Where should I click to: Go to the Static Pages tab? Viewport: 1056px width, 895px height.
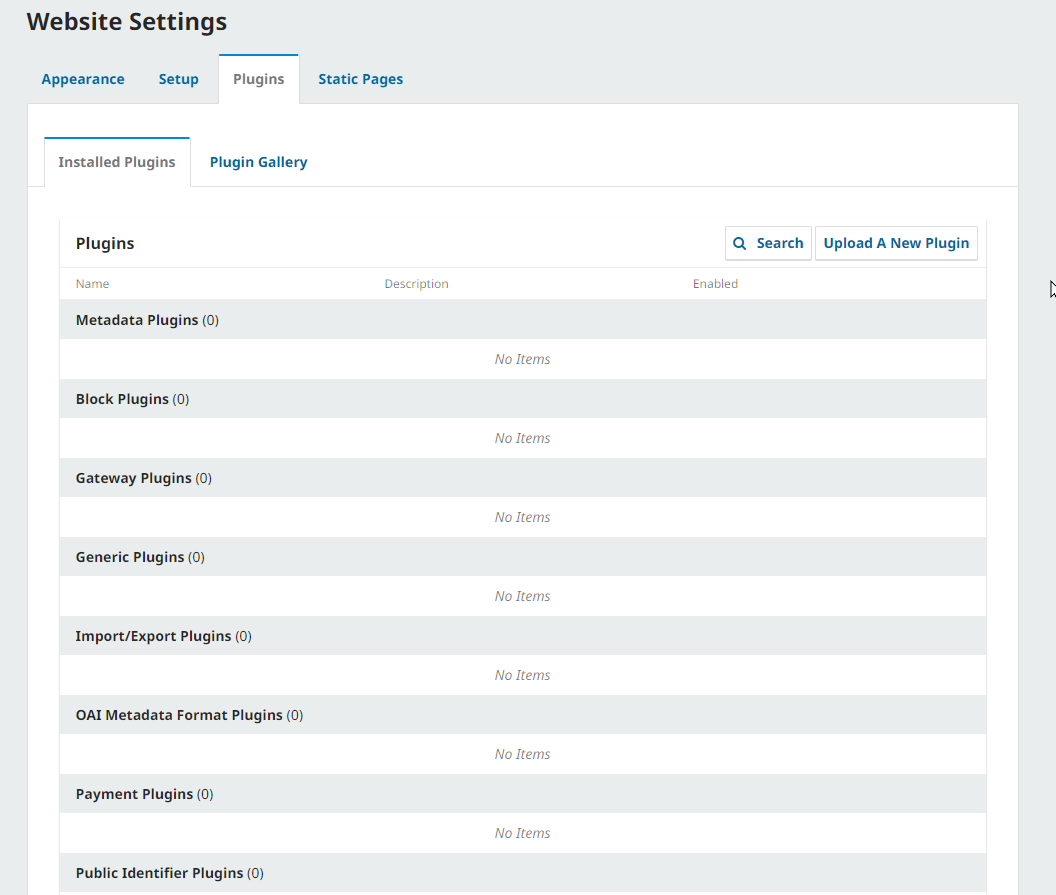[360, 79]
